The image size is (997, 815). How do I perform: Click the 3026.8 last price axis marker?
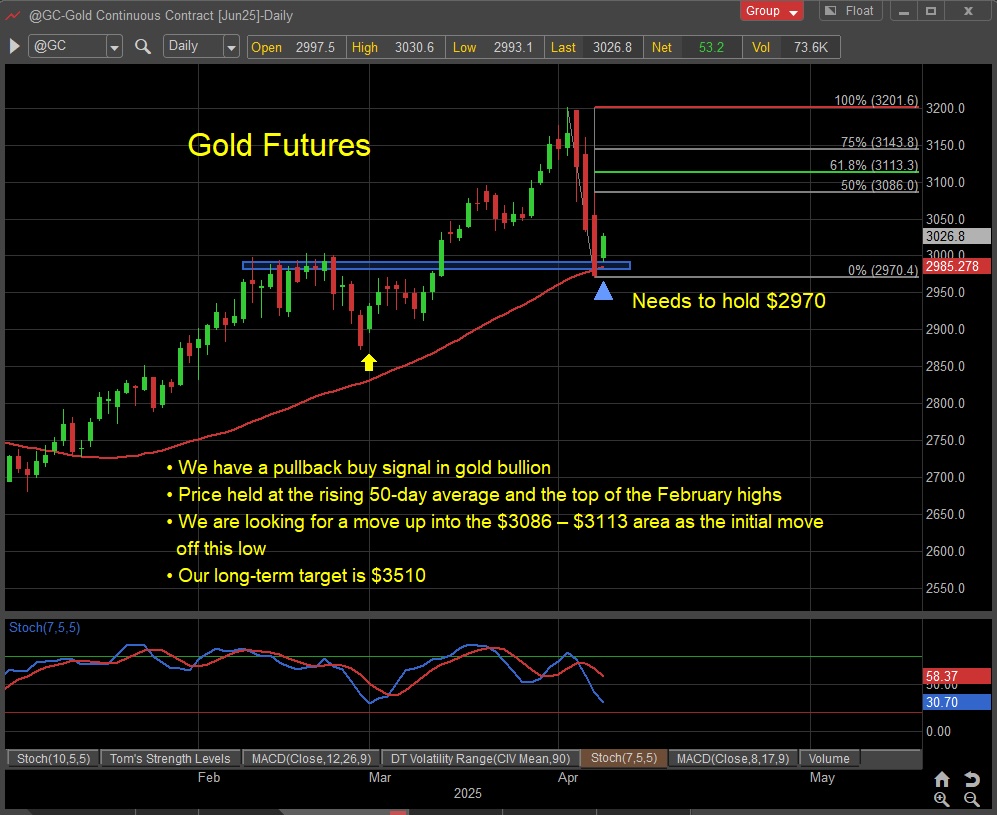click(956, 236)
